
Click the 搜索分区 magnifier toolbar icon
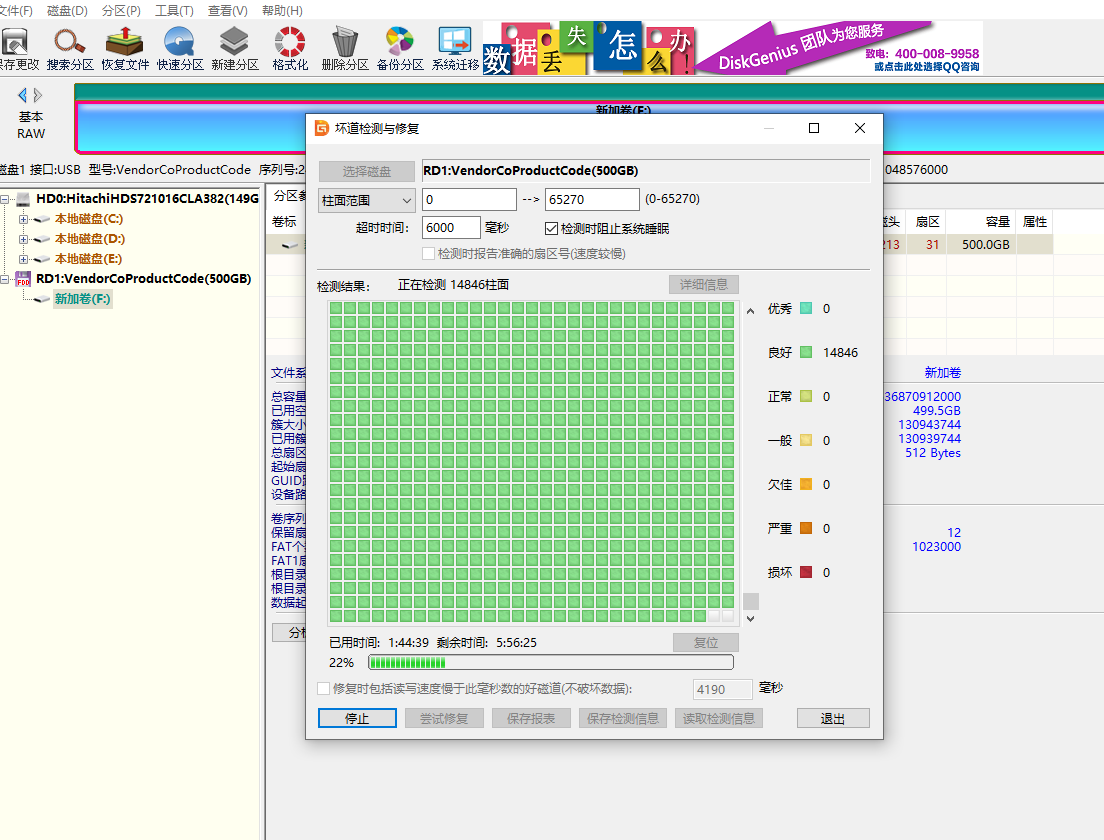click(70, 49)
